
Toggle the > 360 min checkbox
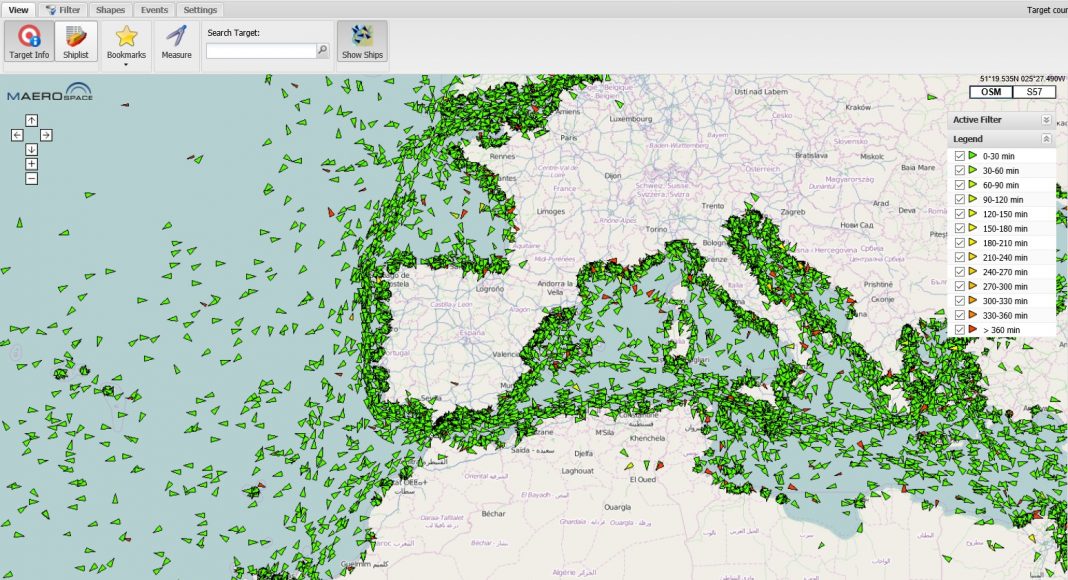coord(960,329)
